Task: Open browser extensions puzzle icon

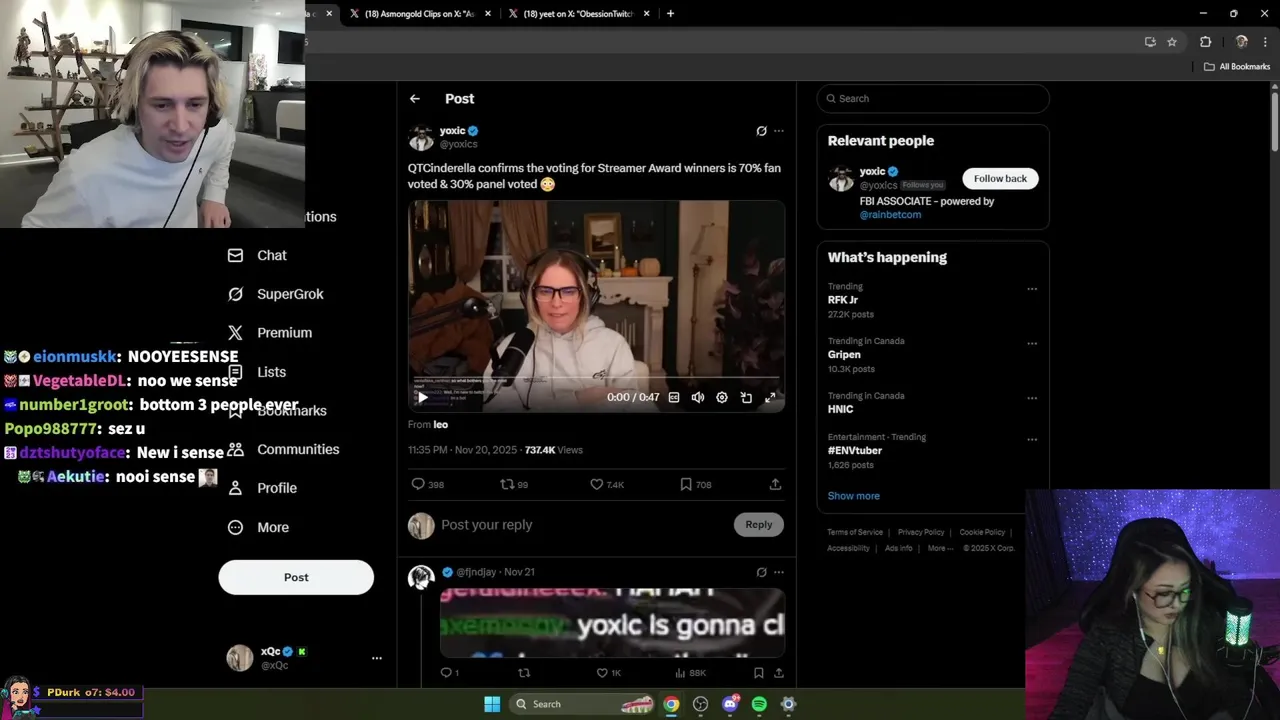Action: coord(1205,42)
